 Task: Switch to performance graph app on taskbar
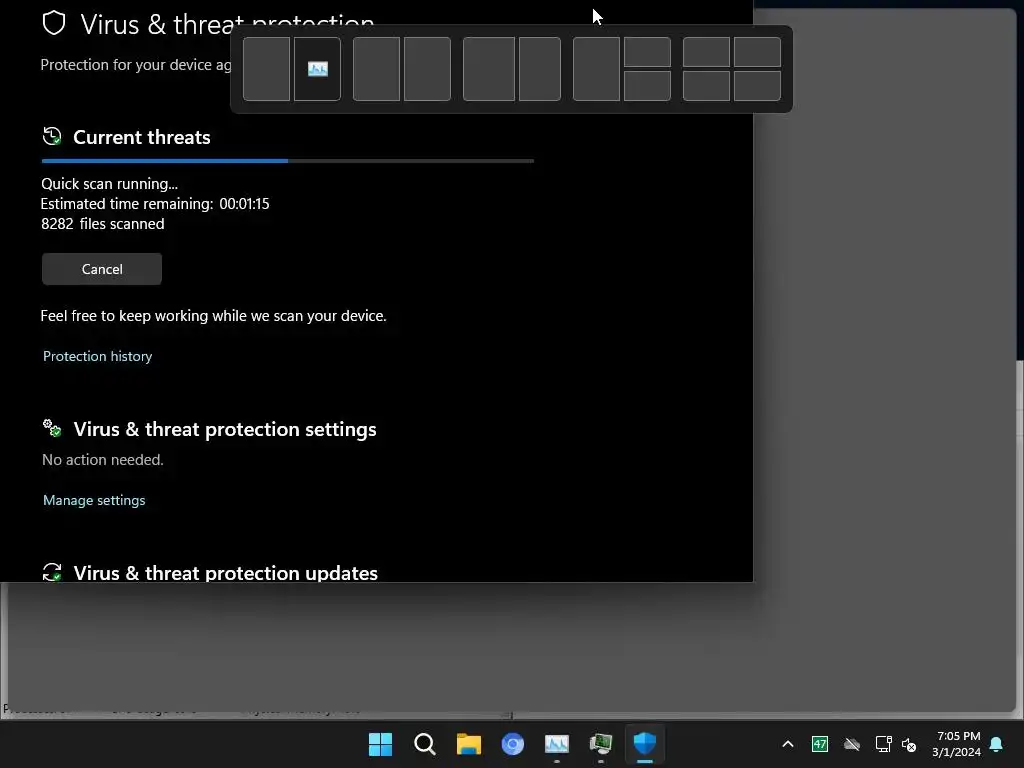click(556, 744)
